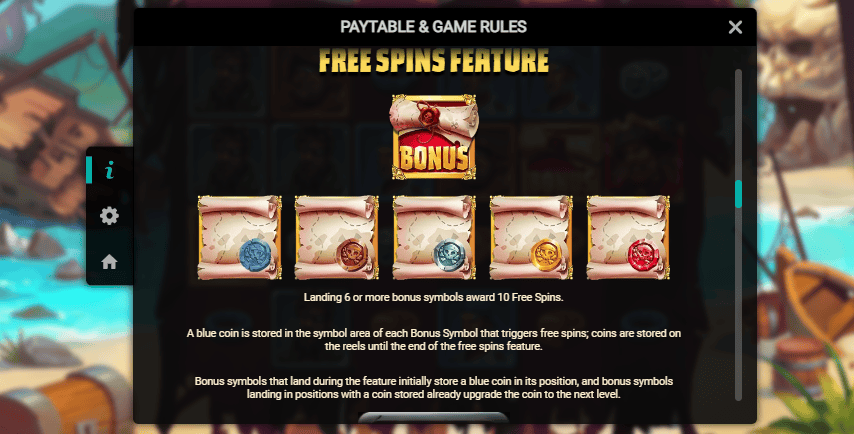
Task: Click the Paytable & Game Rules title
Action: (x=434, y=27)
